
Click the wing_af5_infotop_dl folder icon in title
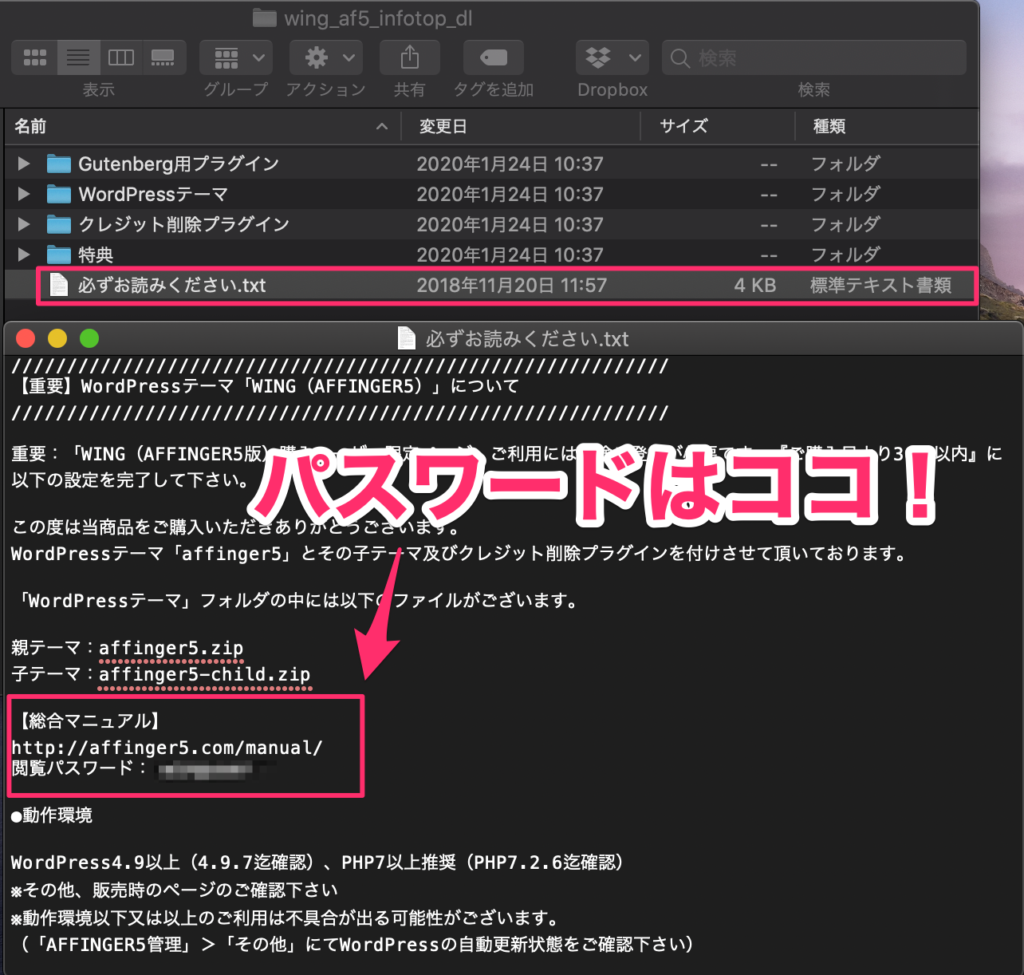tap(264, 18)
